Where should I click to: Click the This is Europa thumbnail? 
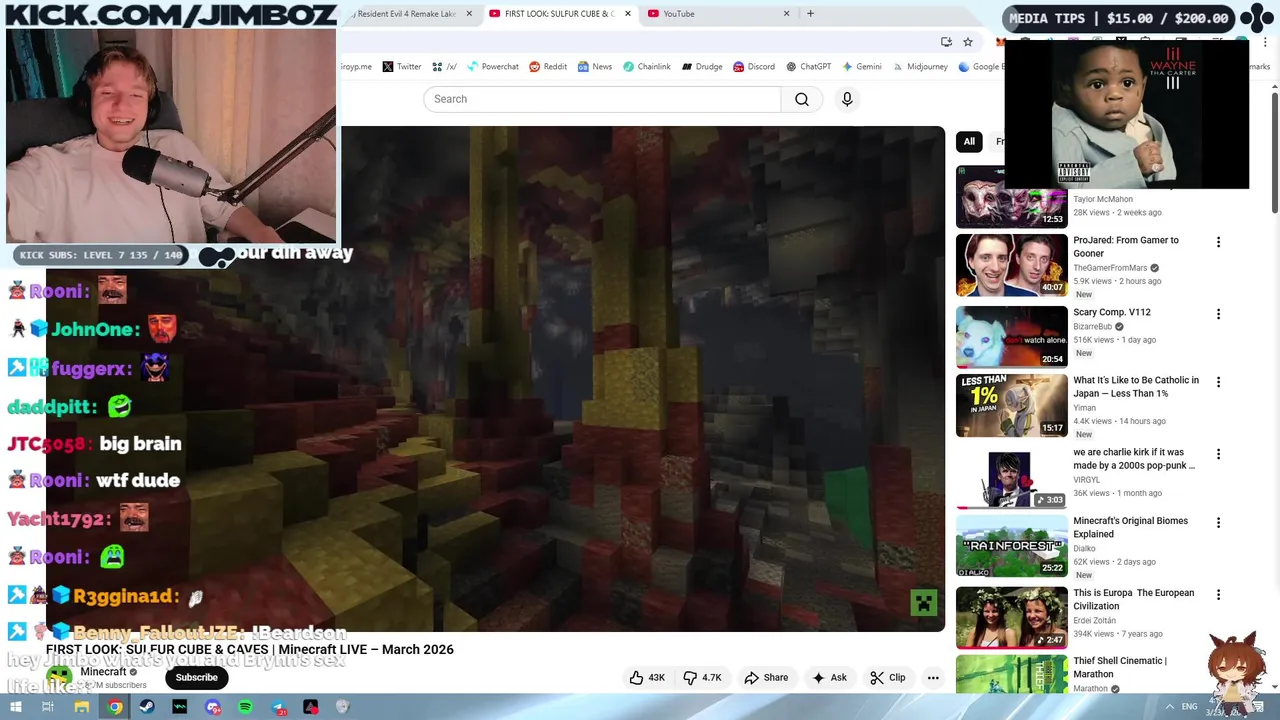[1012, 618]
